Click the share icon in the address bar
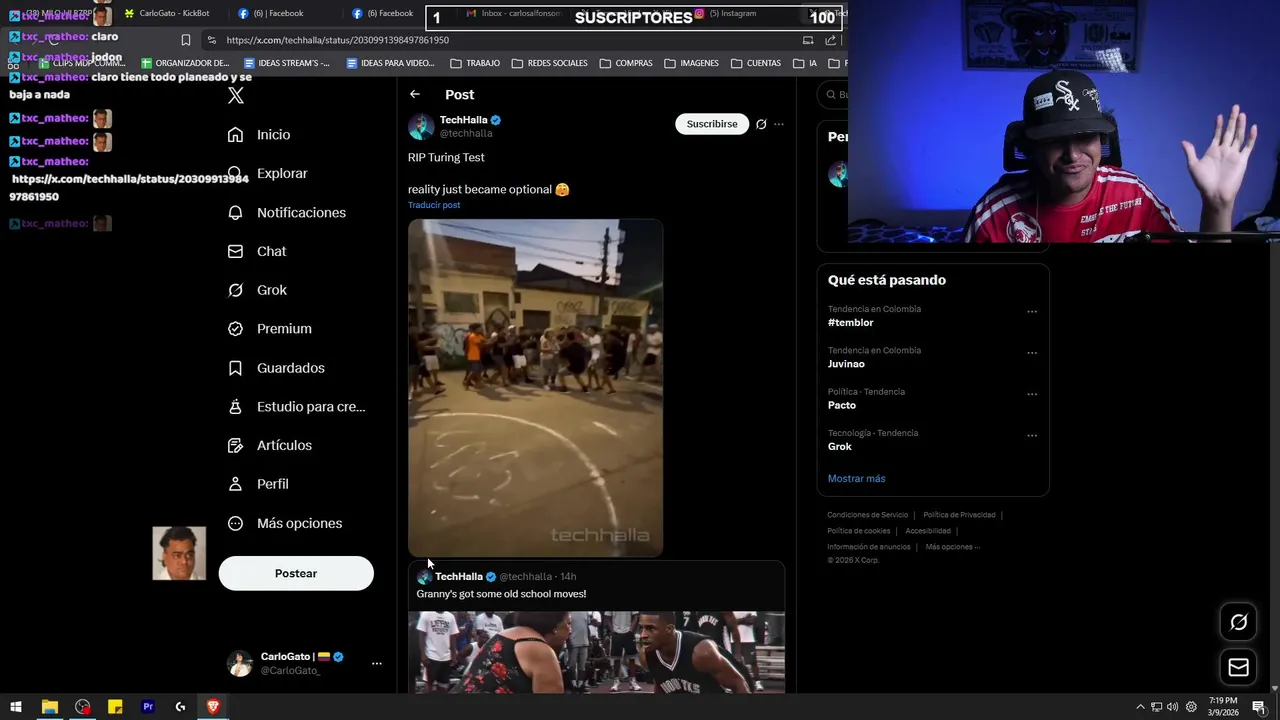 tap(831, 40)
